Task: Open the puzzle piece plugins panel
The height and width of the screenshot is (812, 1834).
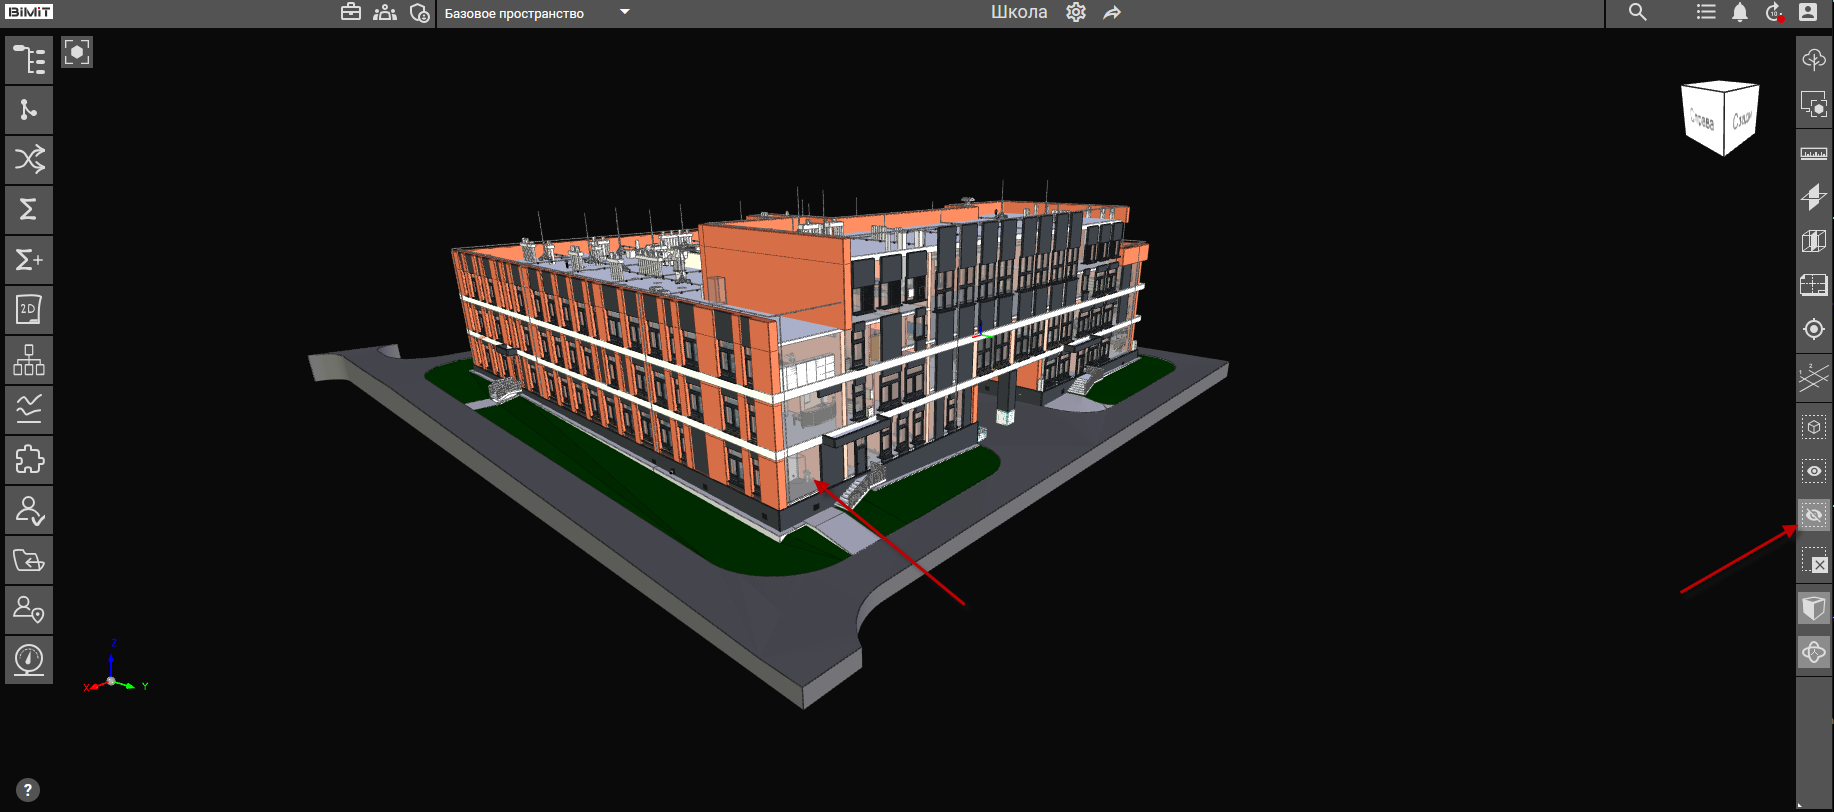Action: tap(29, 460)
